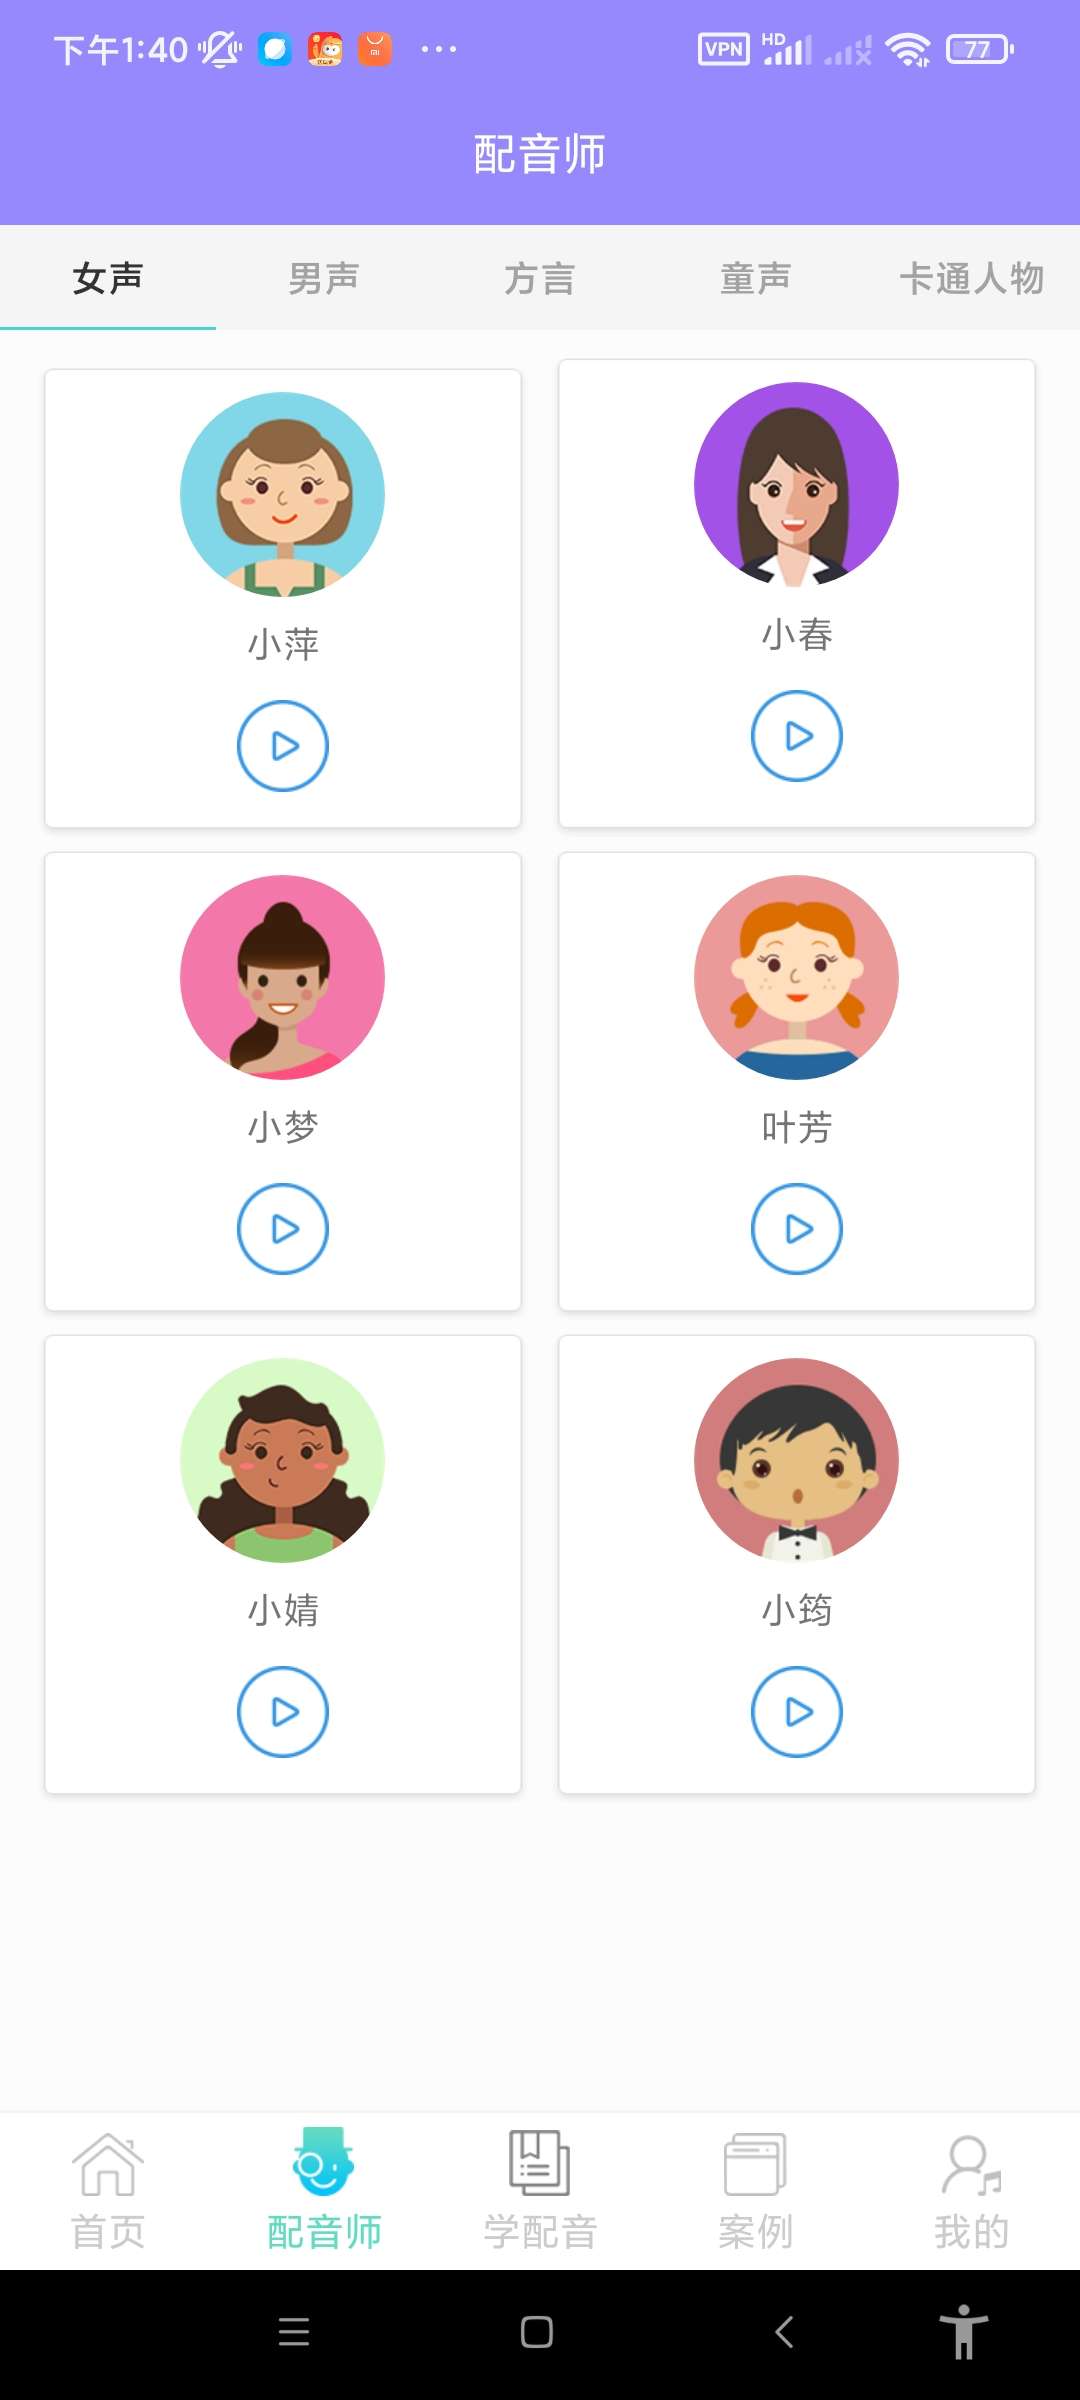Play 小萍 voice sample
Image resolution: width=1080 pixels, height=2400 pixels.
(283, 746)
